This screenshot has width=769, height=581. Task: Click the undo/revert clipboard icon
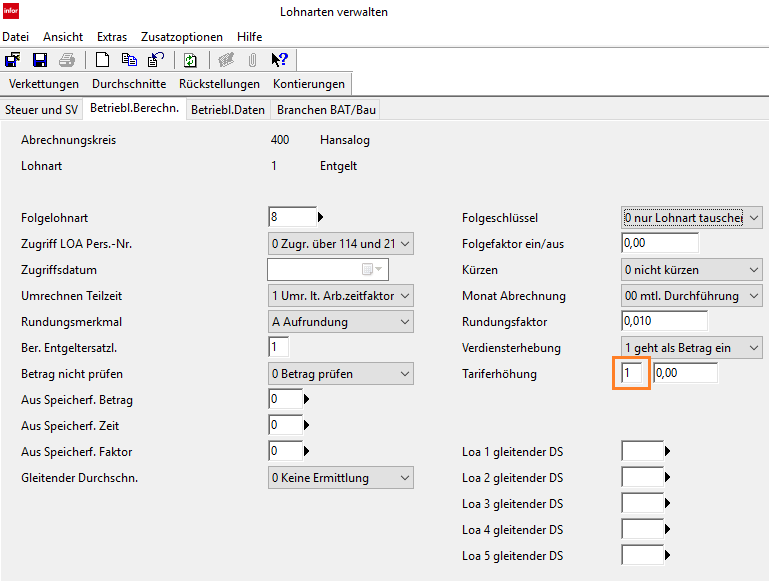(156, 60)
